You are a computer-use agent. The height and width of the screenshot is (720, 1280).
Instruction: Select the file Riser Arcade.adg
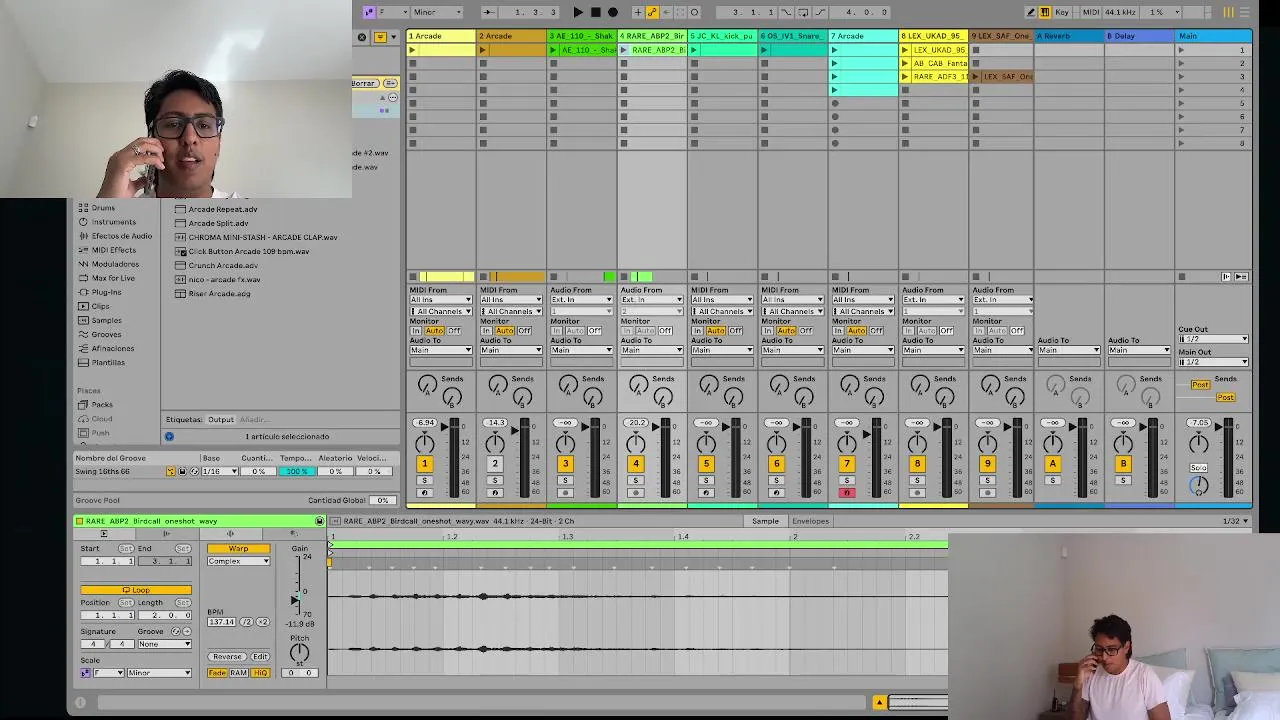pyautogui.click(x=219, y=293)
